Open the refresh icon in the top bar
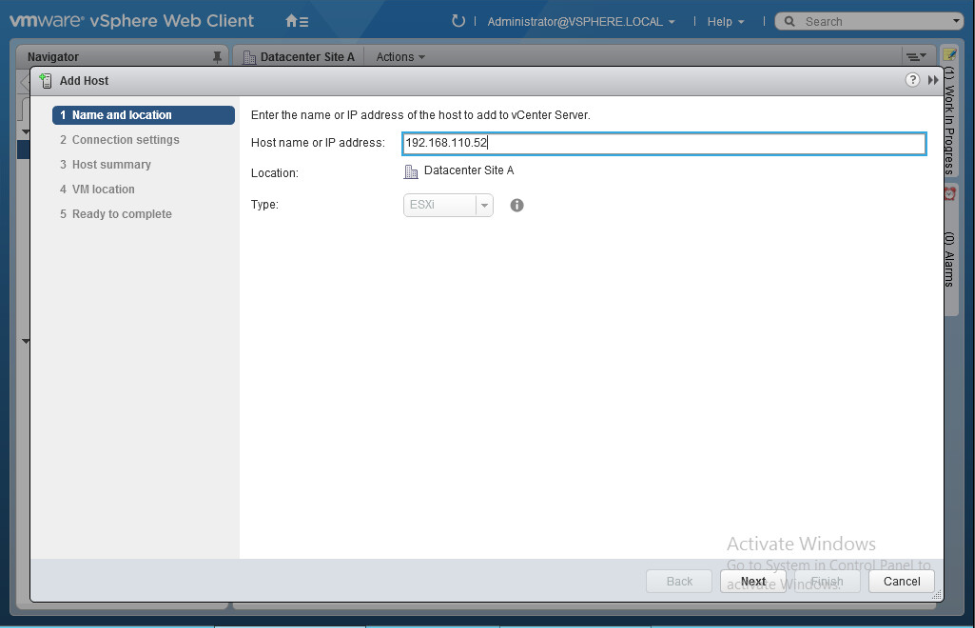Screen dimensions: 975x628 pyautogui.click(x=459, y=20)
